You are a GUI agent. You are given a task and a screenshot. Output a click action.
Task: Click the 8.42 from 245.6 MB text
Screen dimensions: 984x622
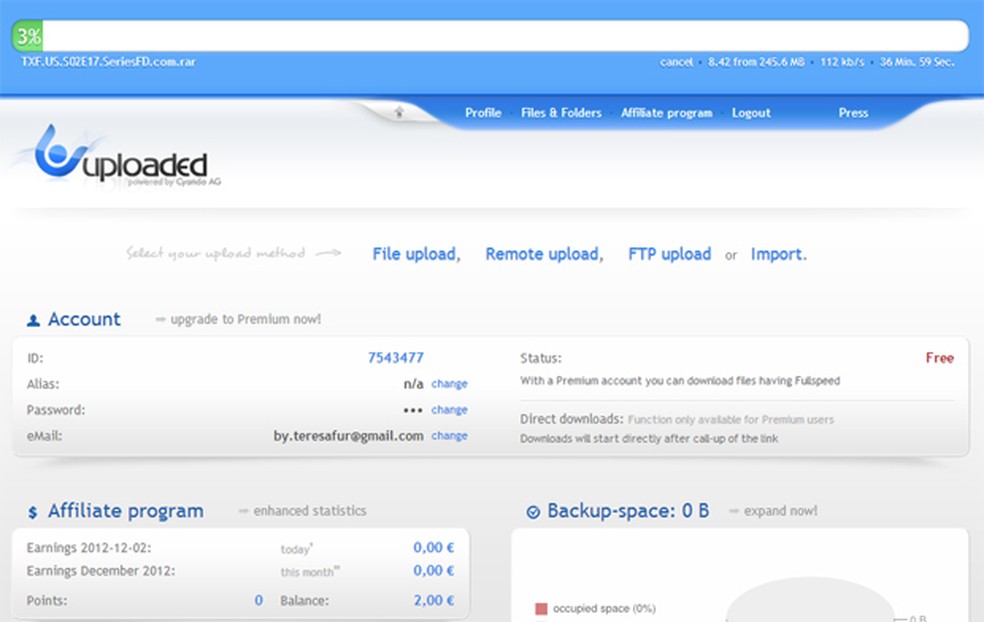click(x=756, y=62)
